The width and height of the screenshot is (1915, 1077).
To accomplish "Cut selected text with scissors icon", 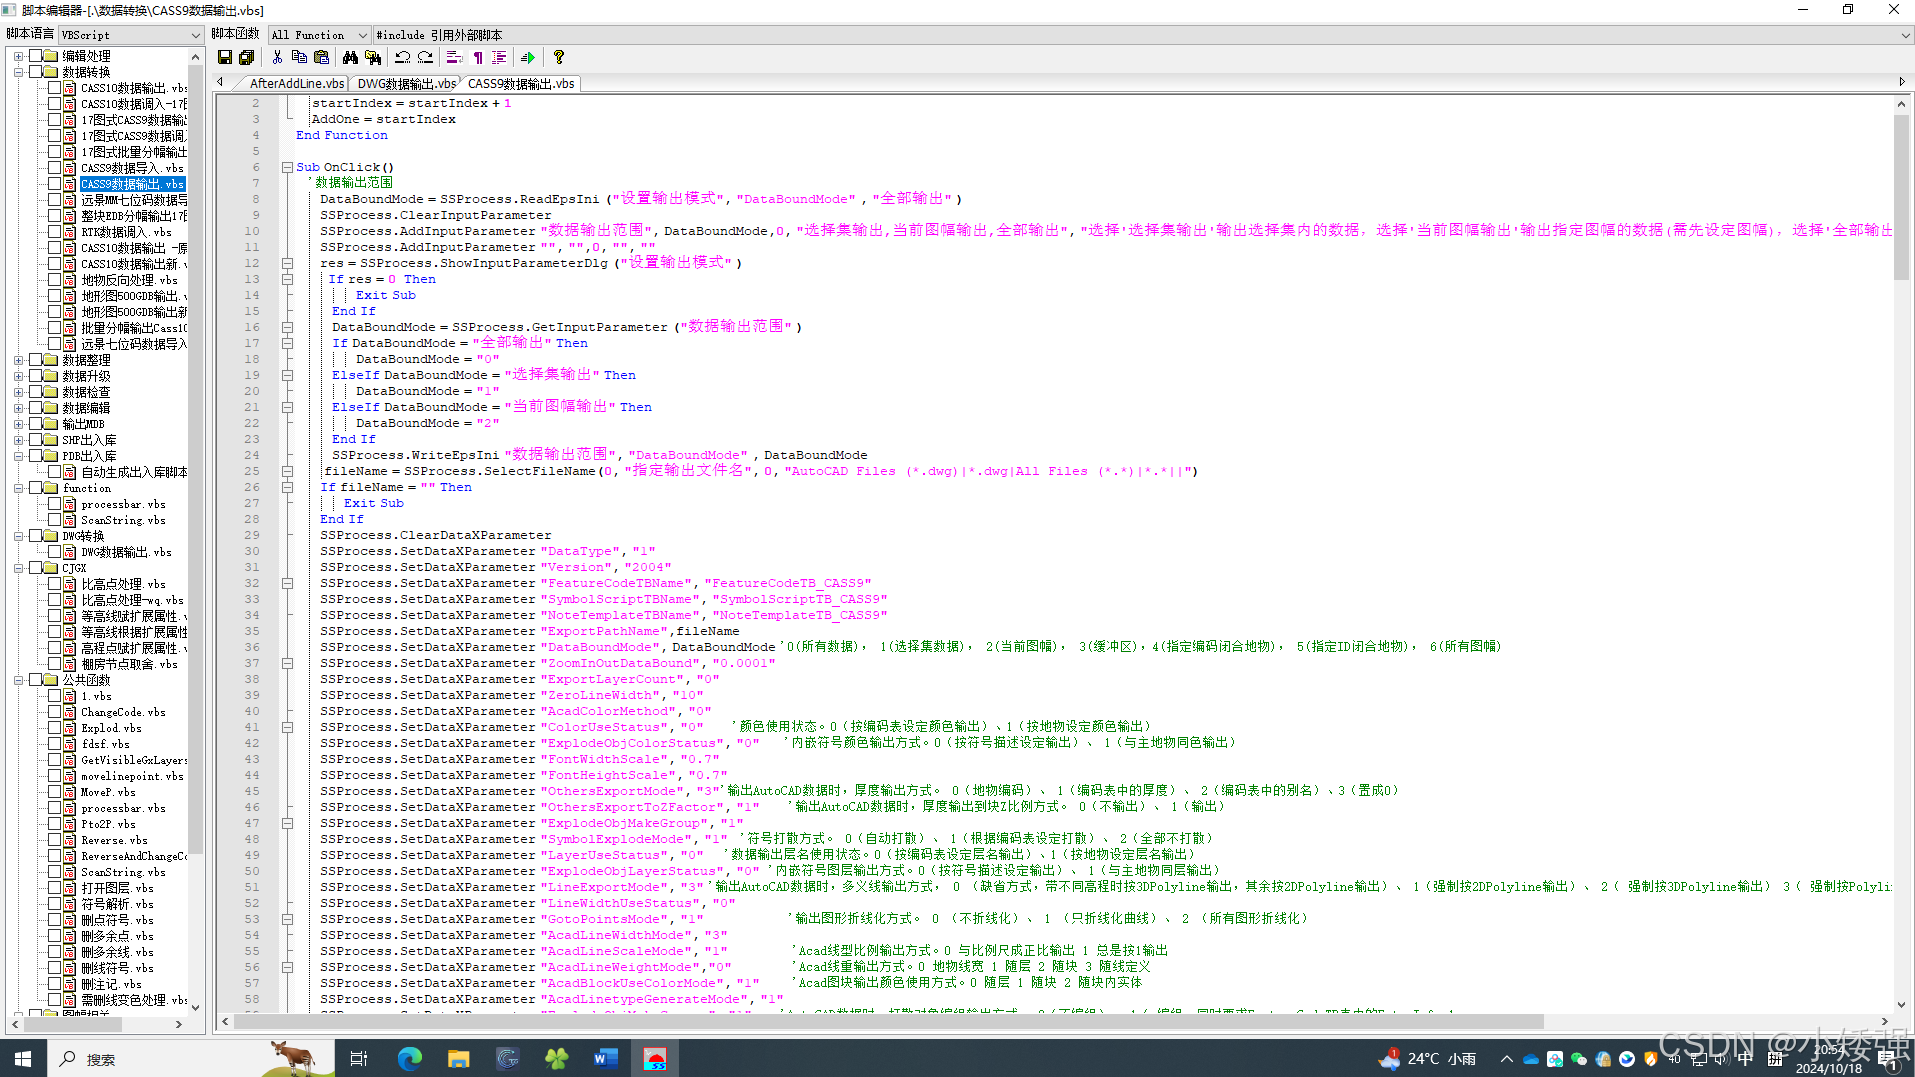I will (277, 57).
